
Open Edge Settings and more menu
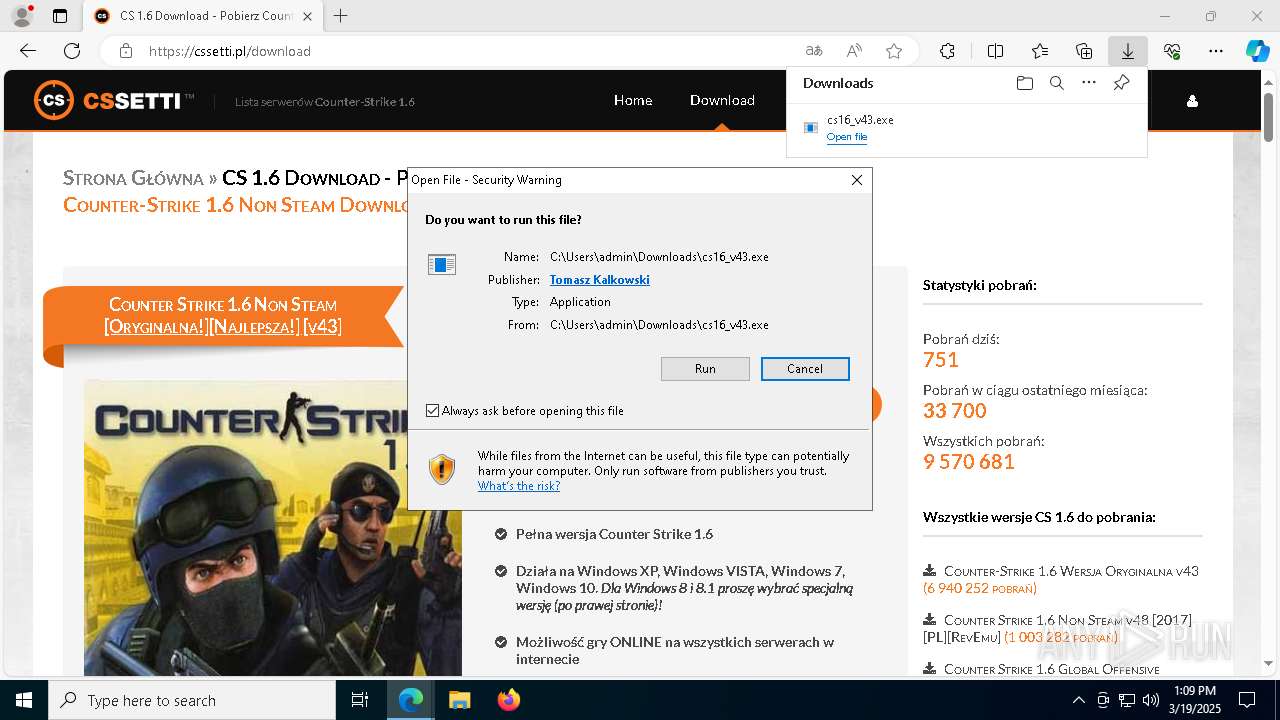[1216, 51]
